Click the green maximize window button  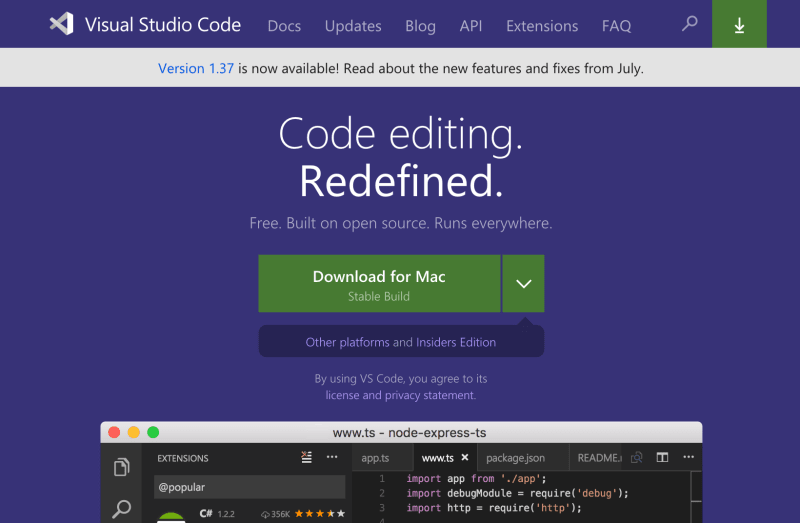point(153,433)
